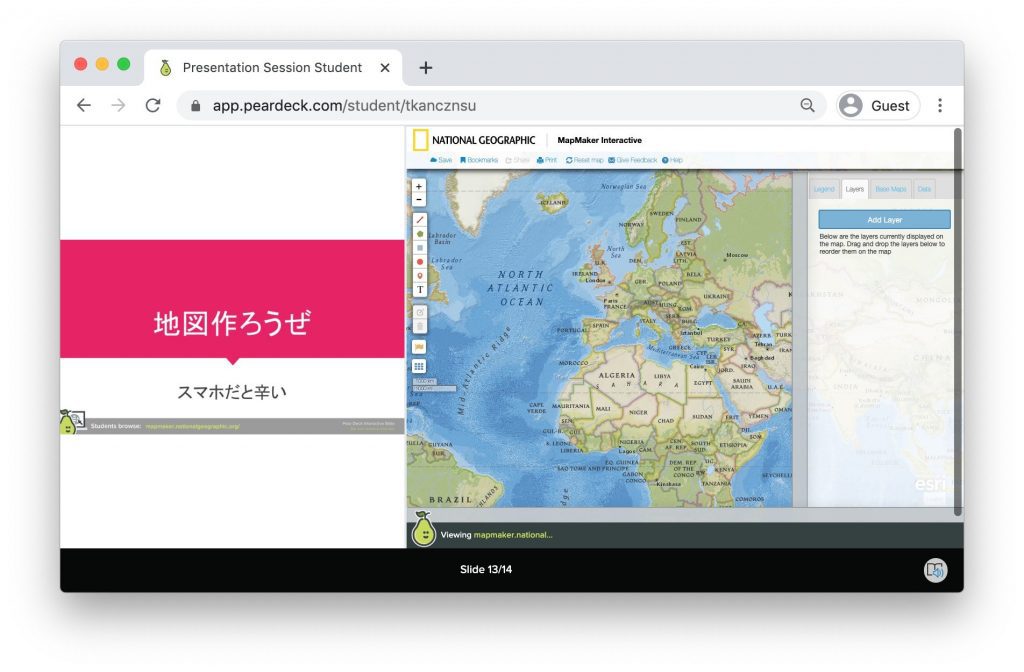Viewport: 1024px width, 672px height.
Task: Zoom out on the map
Action: click(x=419, y=199)
